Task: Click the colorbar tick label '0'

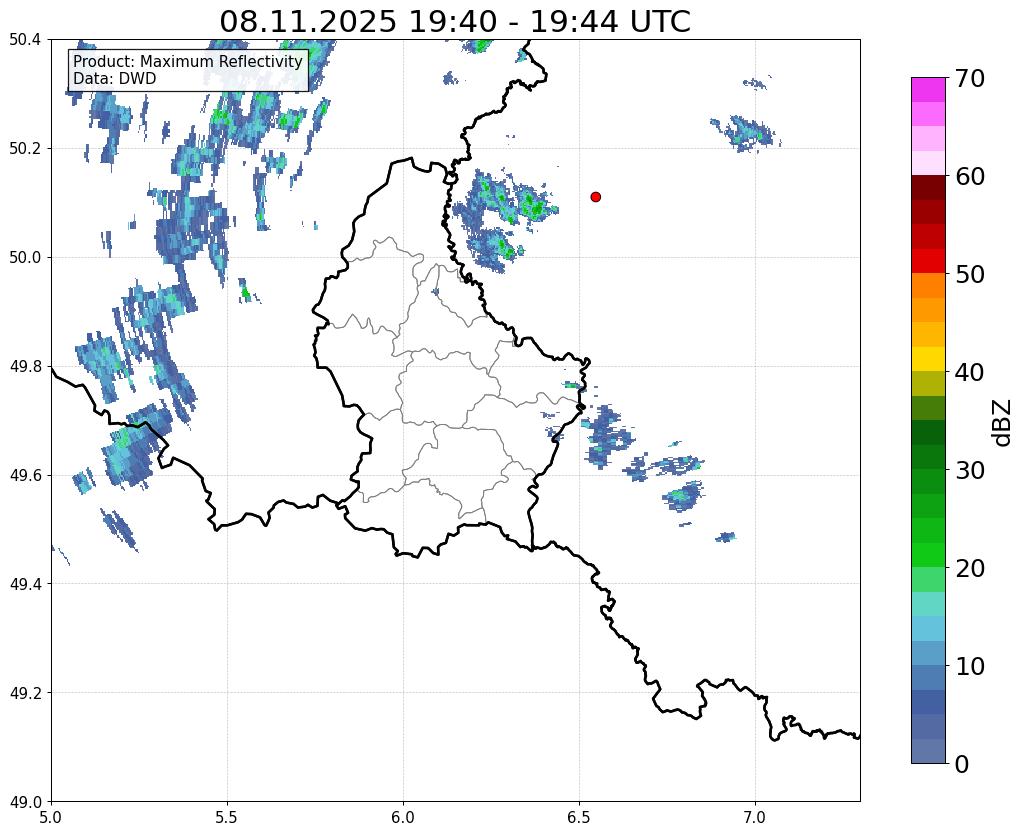Action: 962,764
